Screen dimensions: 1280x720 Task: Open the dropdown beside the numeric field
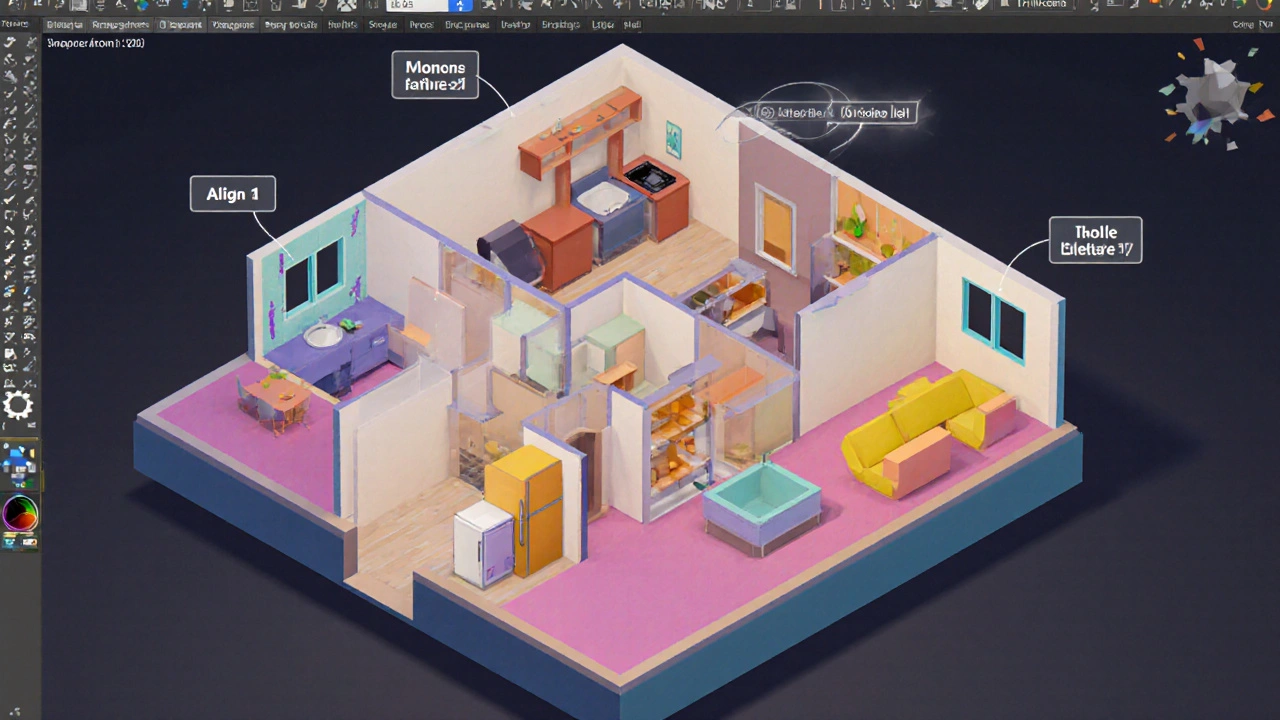click(x=460, y=5)
